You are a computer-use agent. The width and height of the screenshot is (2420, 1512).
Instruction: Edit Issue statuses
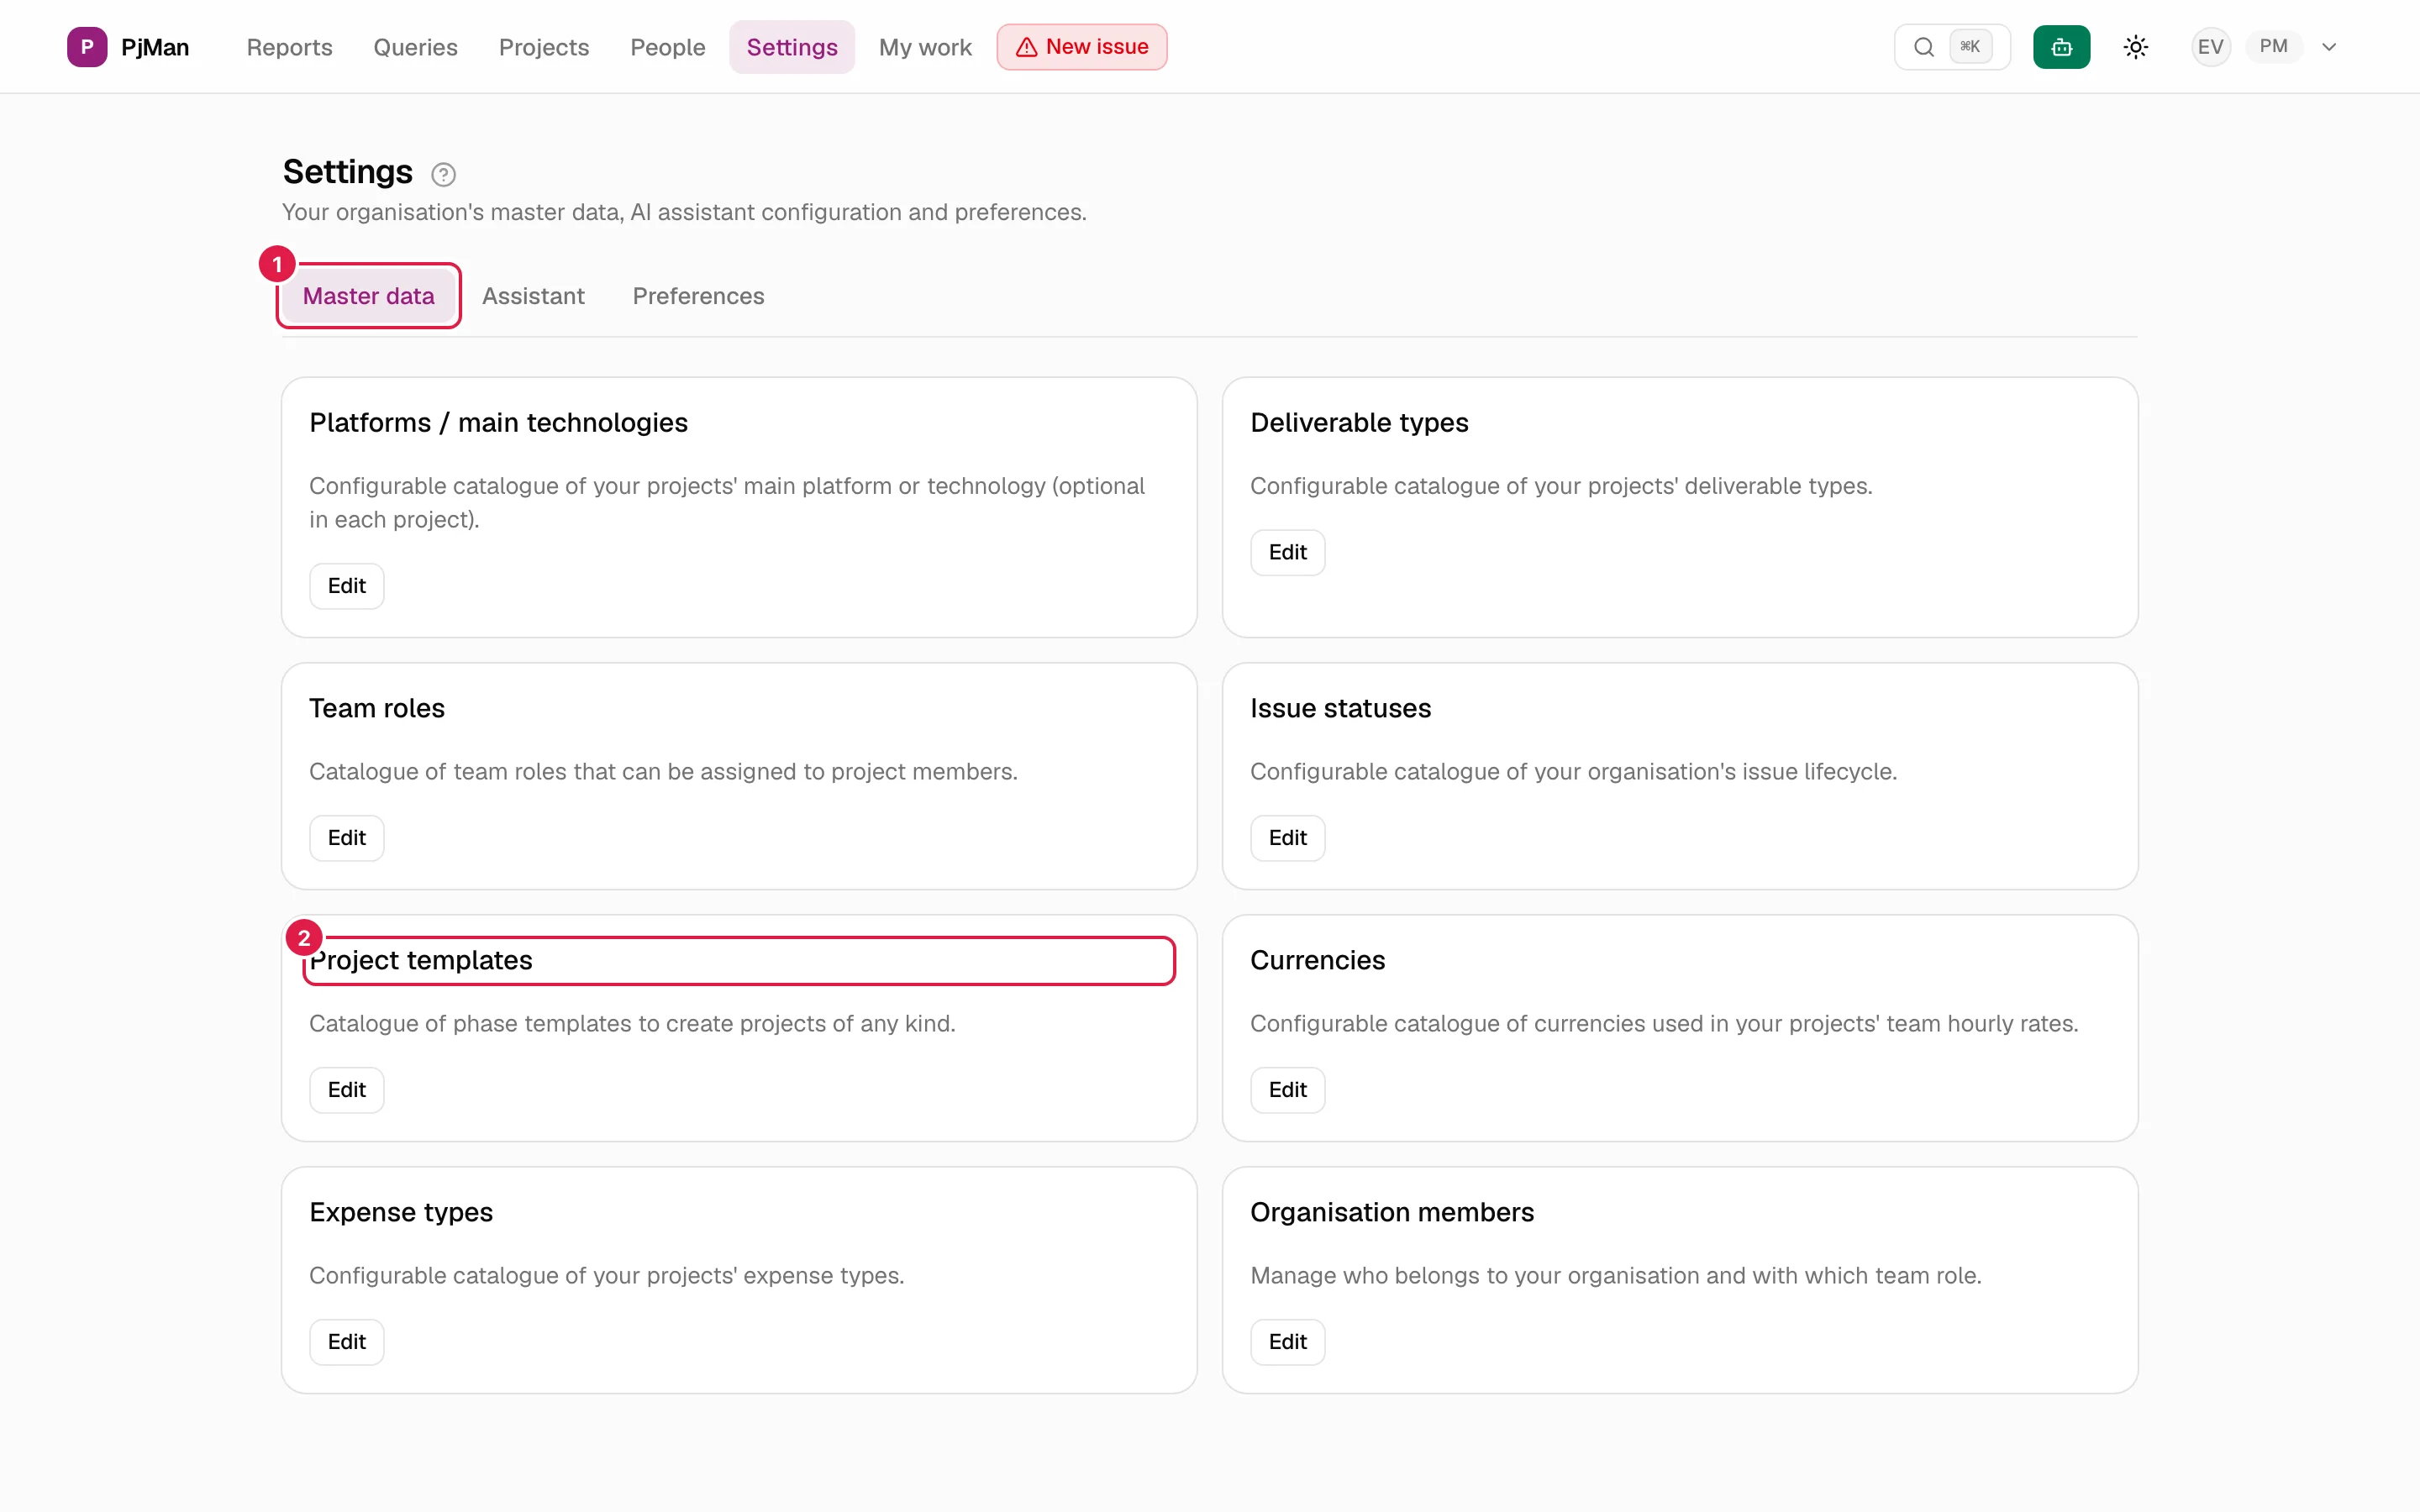pyautogui.click(x=1287, y=838)
